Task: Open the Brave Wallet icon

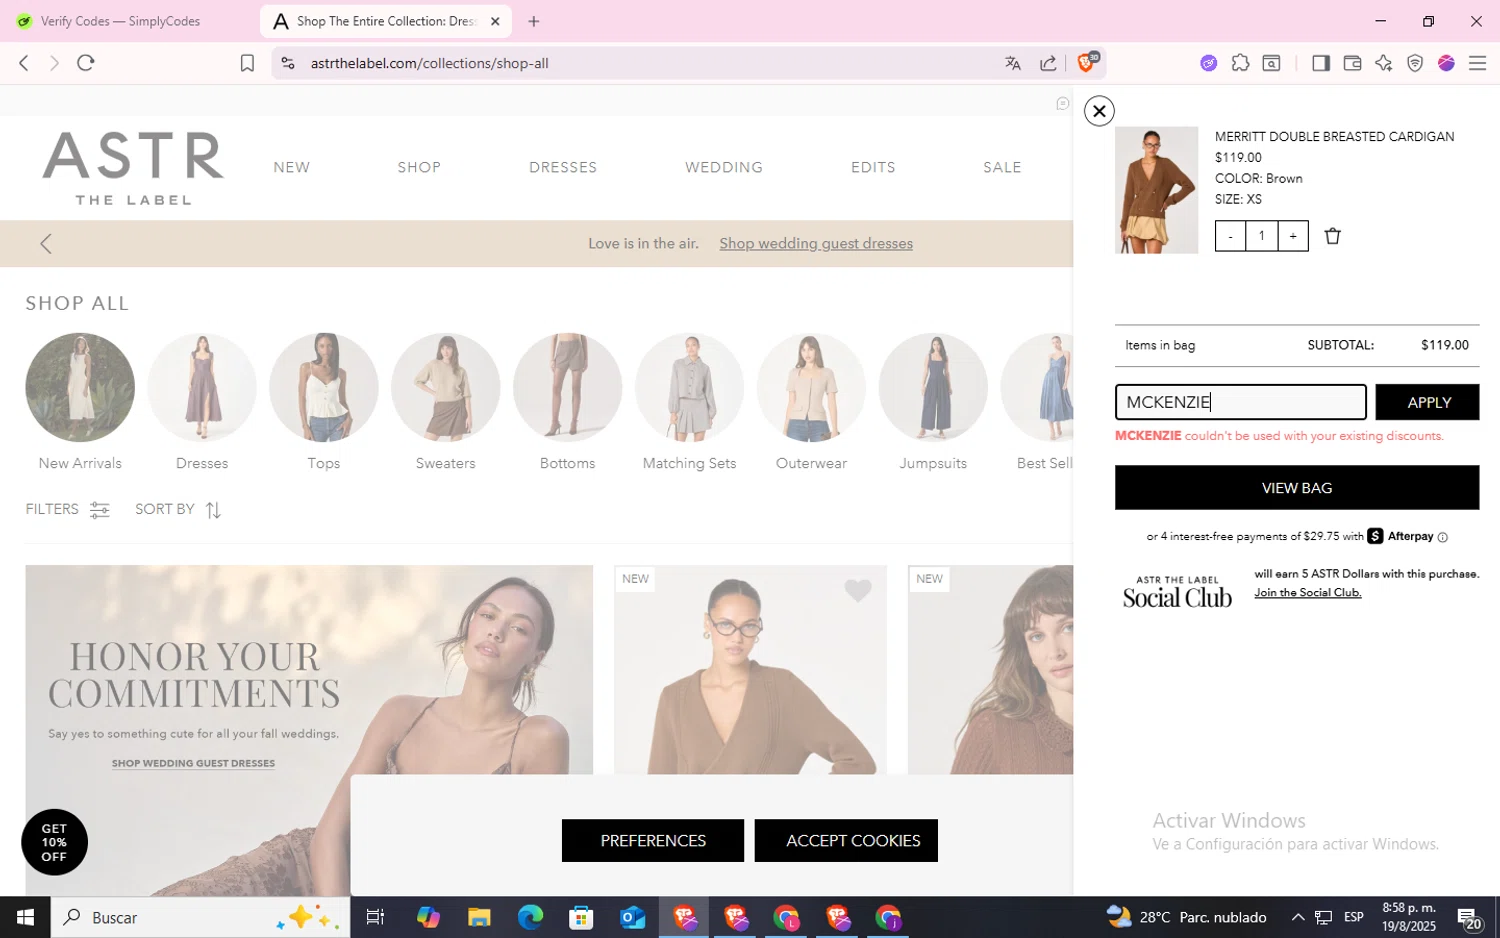Action: click(x=1352, y=63)
